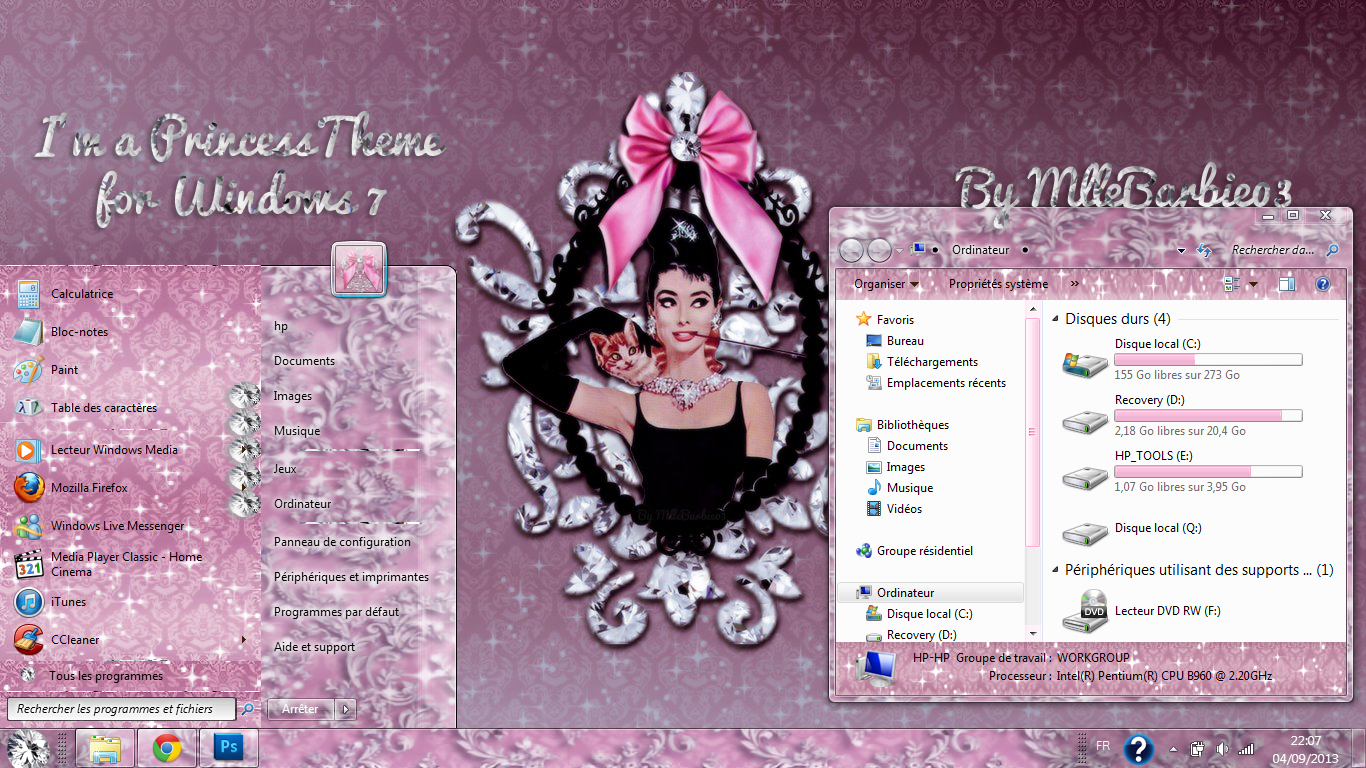Select the Disque local (Q:) drive

(1160, 528)
